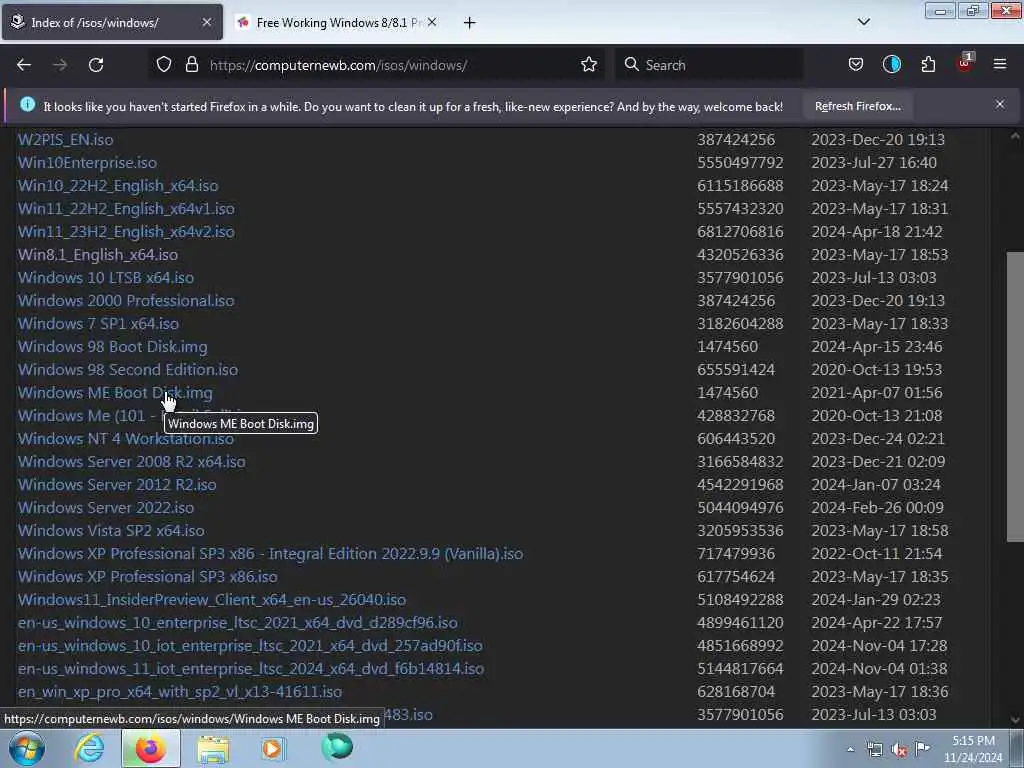Image resolution: width=1024 pixels, height=768 pixels.
Task: Open Windows 98 Boot Disk.img link
Action: pos(112,347)
